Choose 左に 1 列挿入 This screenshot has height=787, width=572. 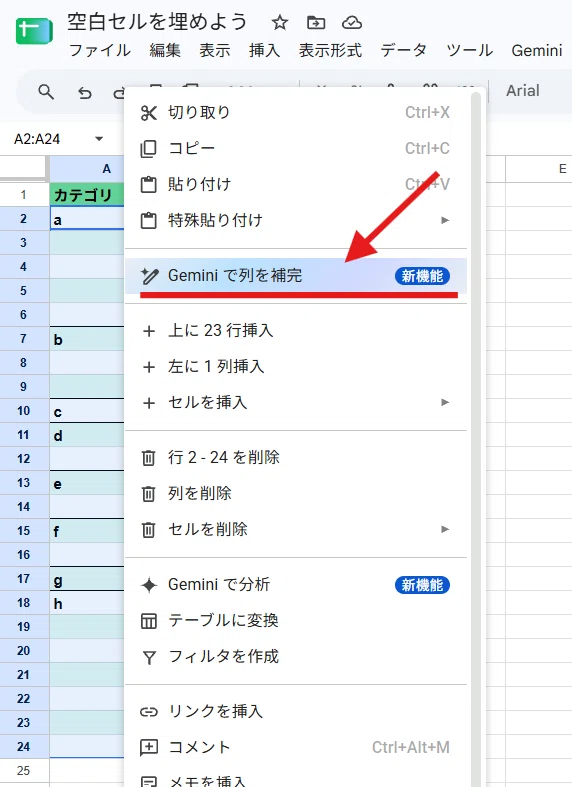point(296,366)
